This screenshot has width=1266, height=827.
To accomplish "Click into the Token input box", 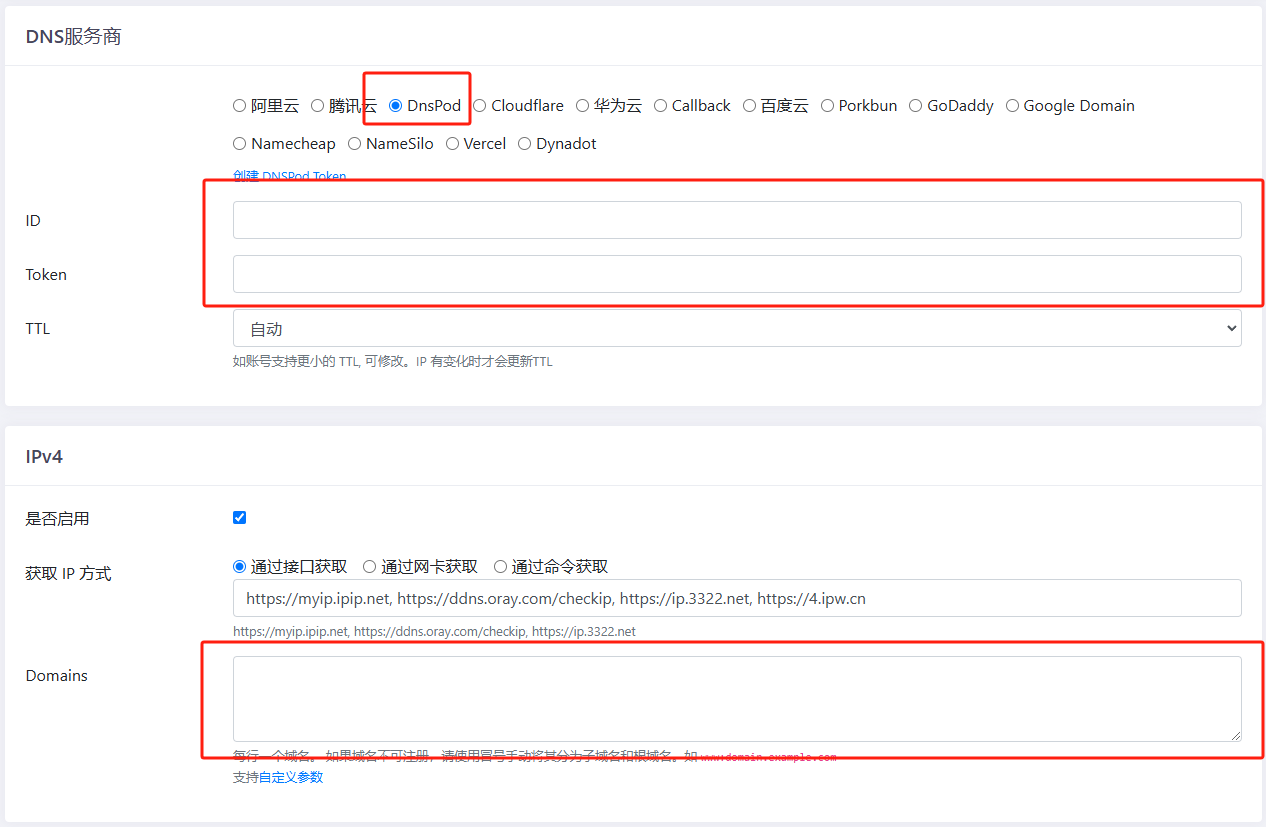I will 737,274.
